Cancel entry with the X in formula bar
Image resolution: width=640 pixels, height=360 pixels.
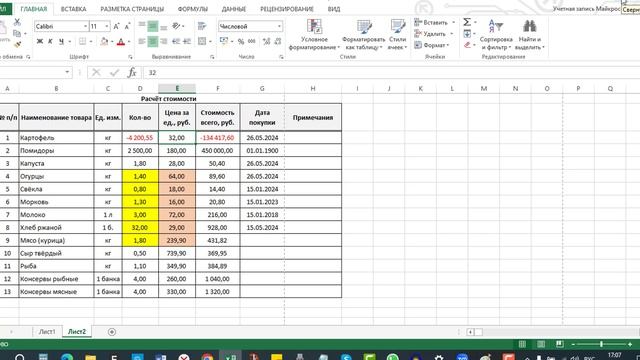point(96,73)
